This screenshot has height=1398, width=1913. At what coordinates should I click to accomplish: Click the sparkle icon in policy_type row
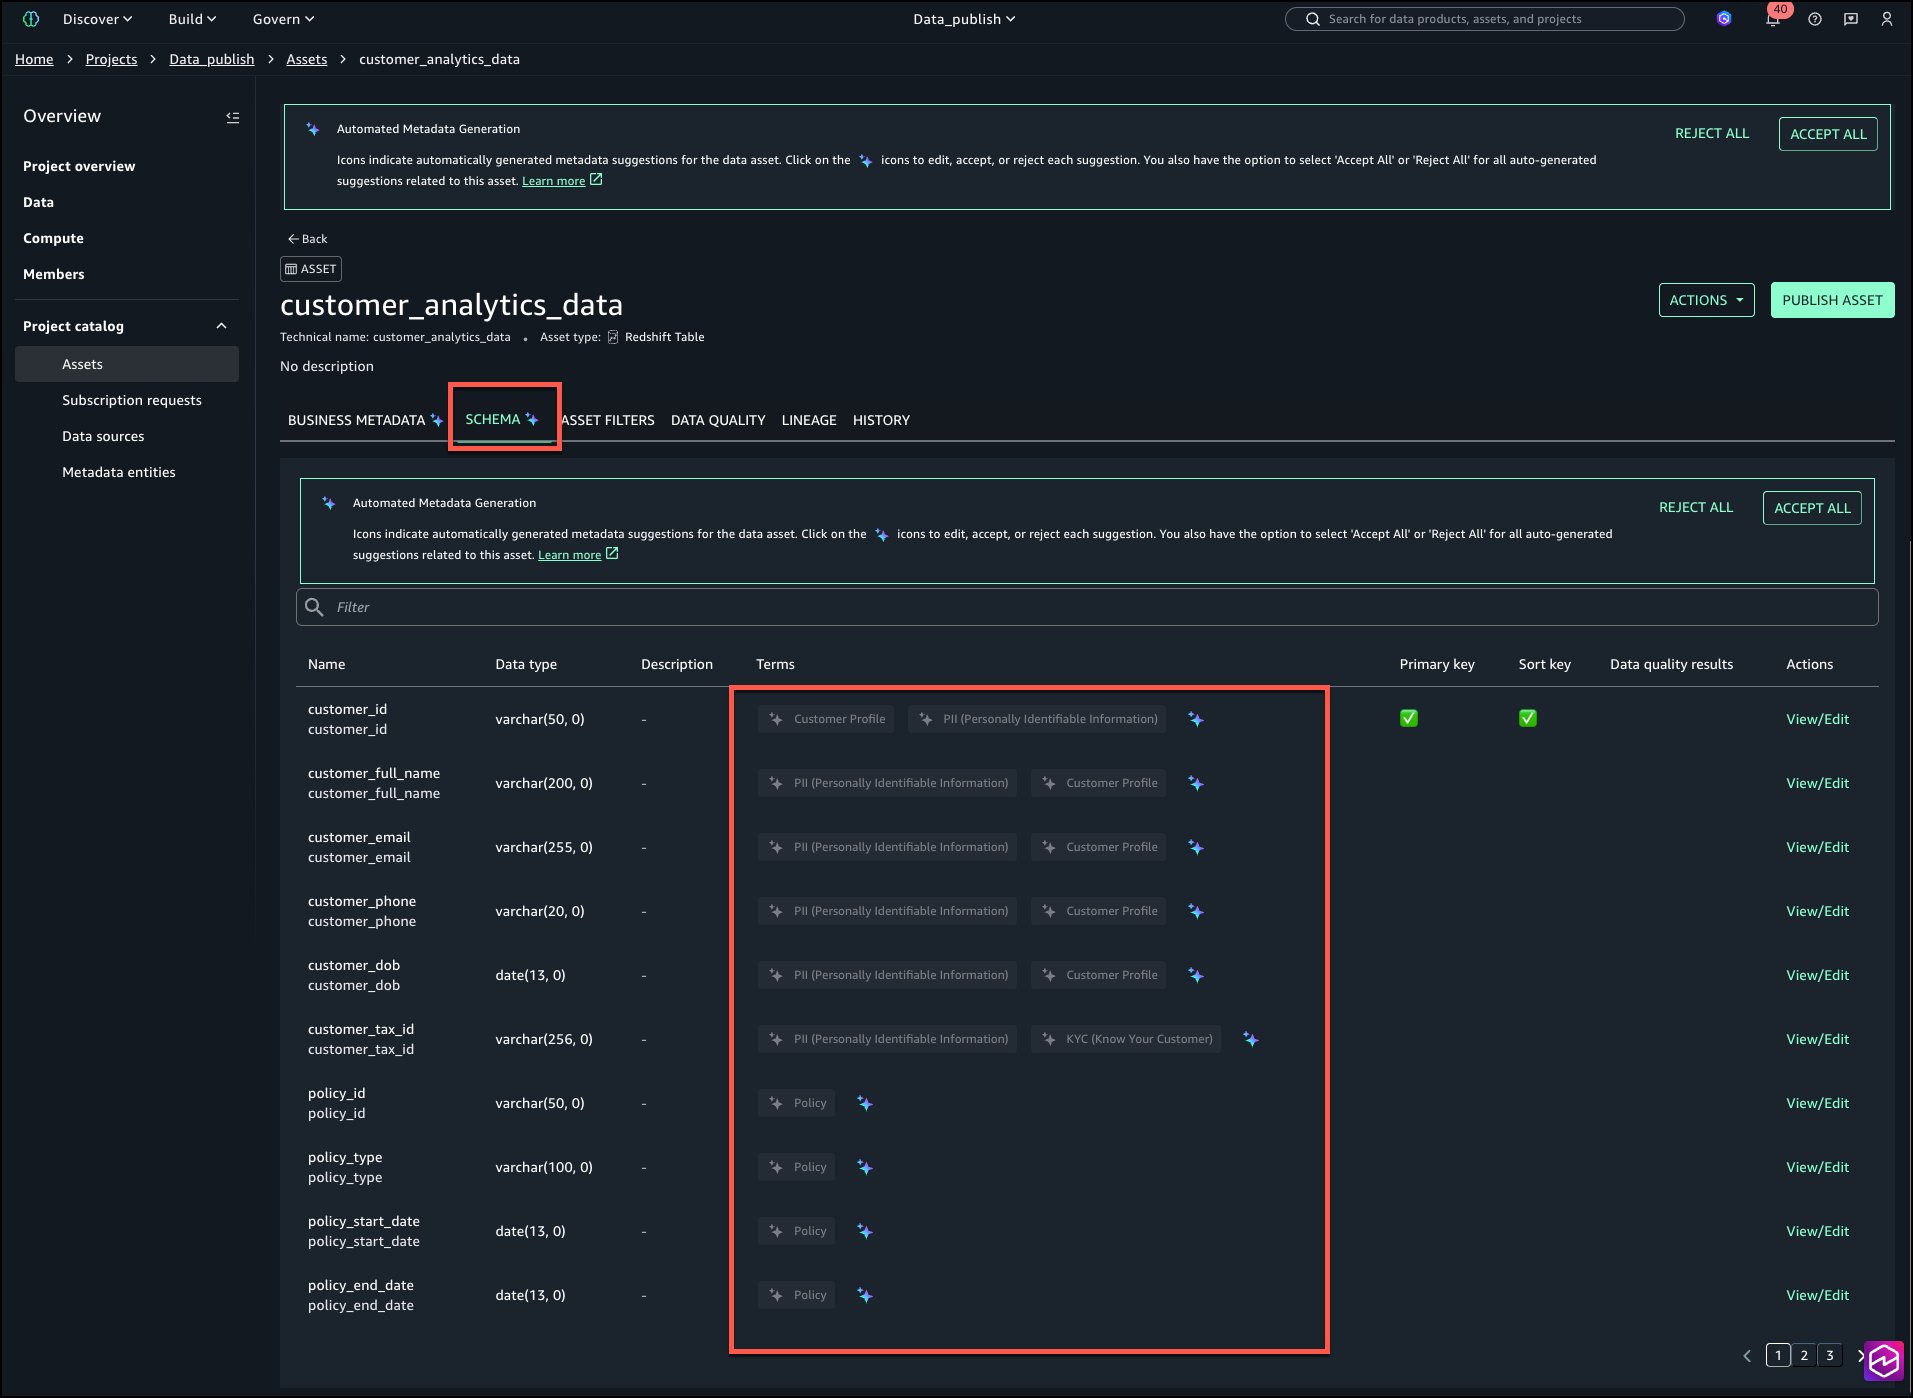[865, 1167]
